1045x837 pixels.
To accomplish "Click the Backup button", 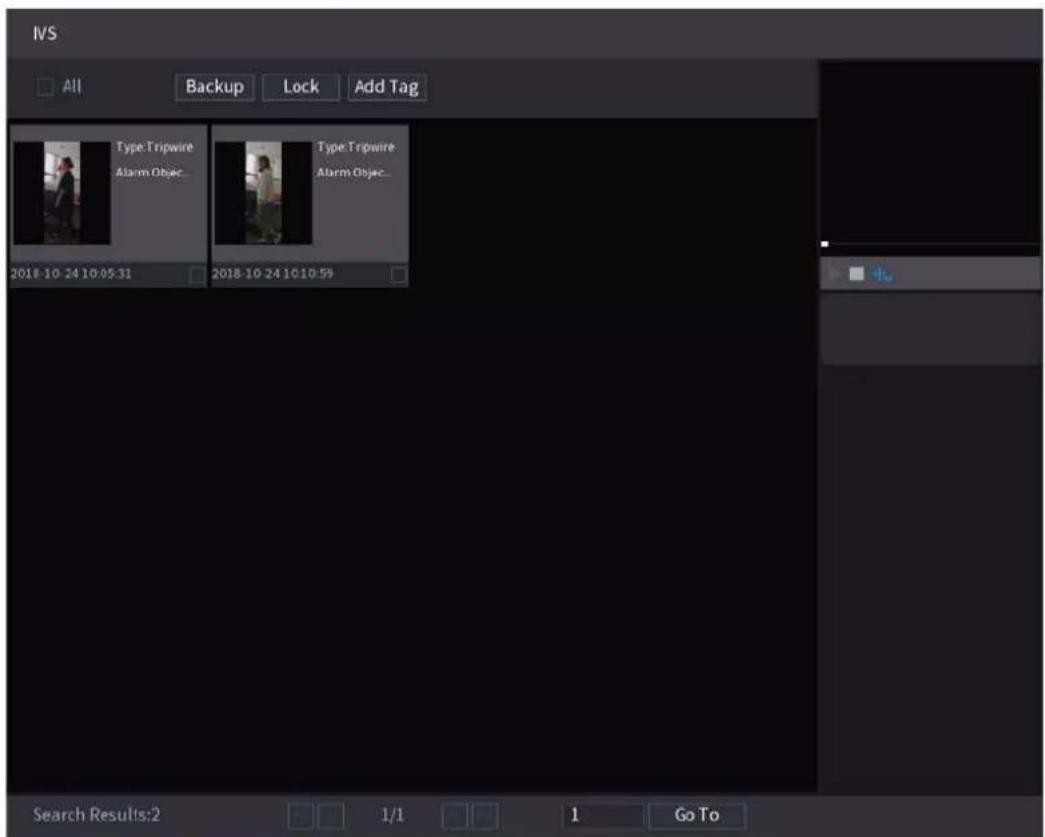I will [215, 87].
